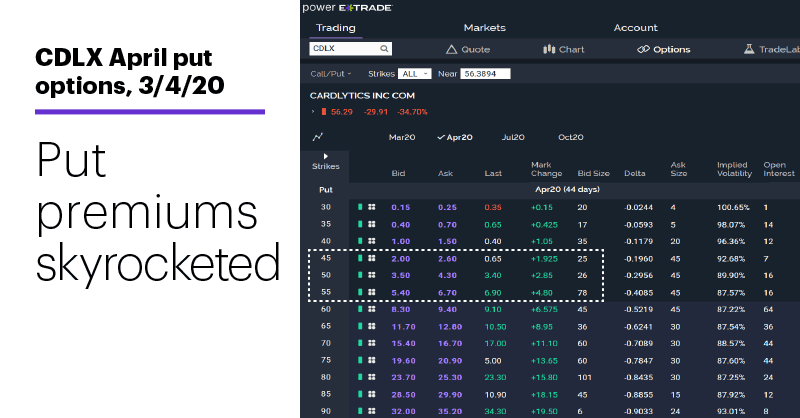Click the 9.40 ask on the 60 put
This screenshot has height=418, width=800.
[x=447, y=309]
